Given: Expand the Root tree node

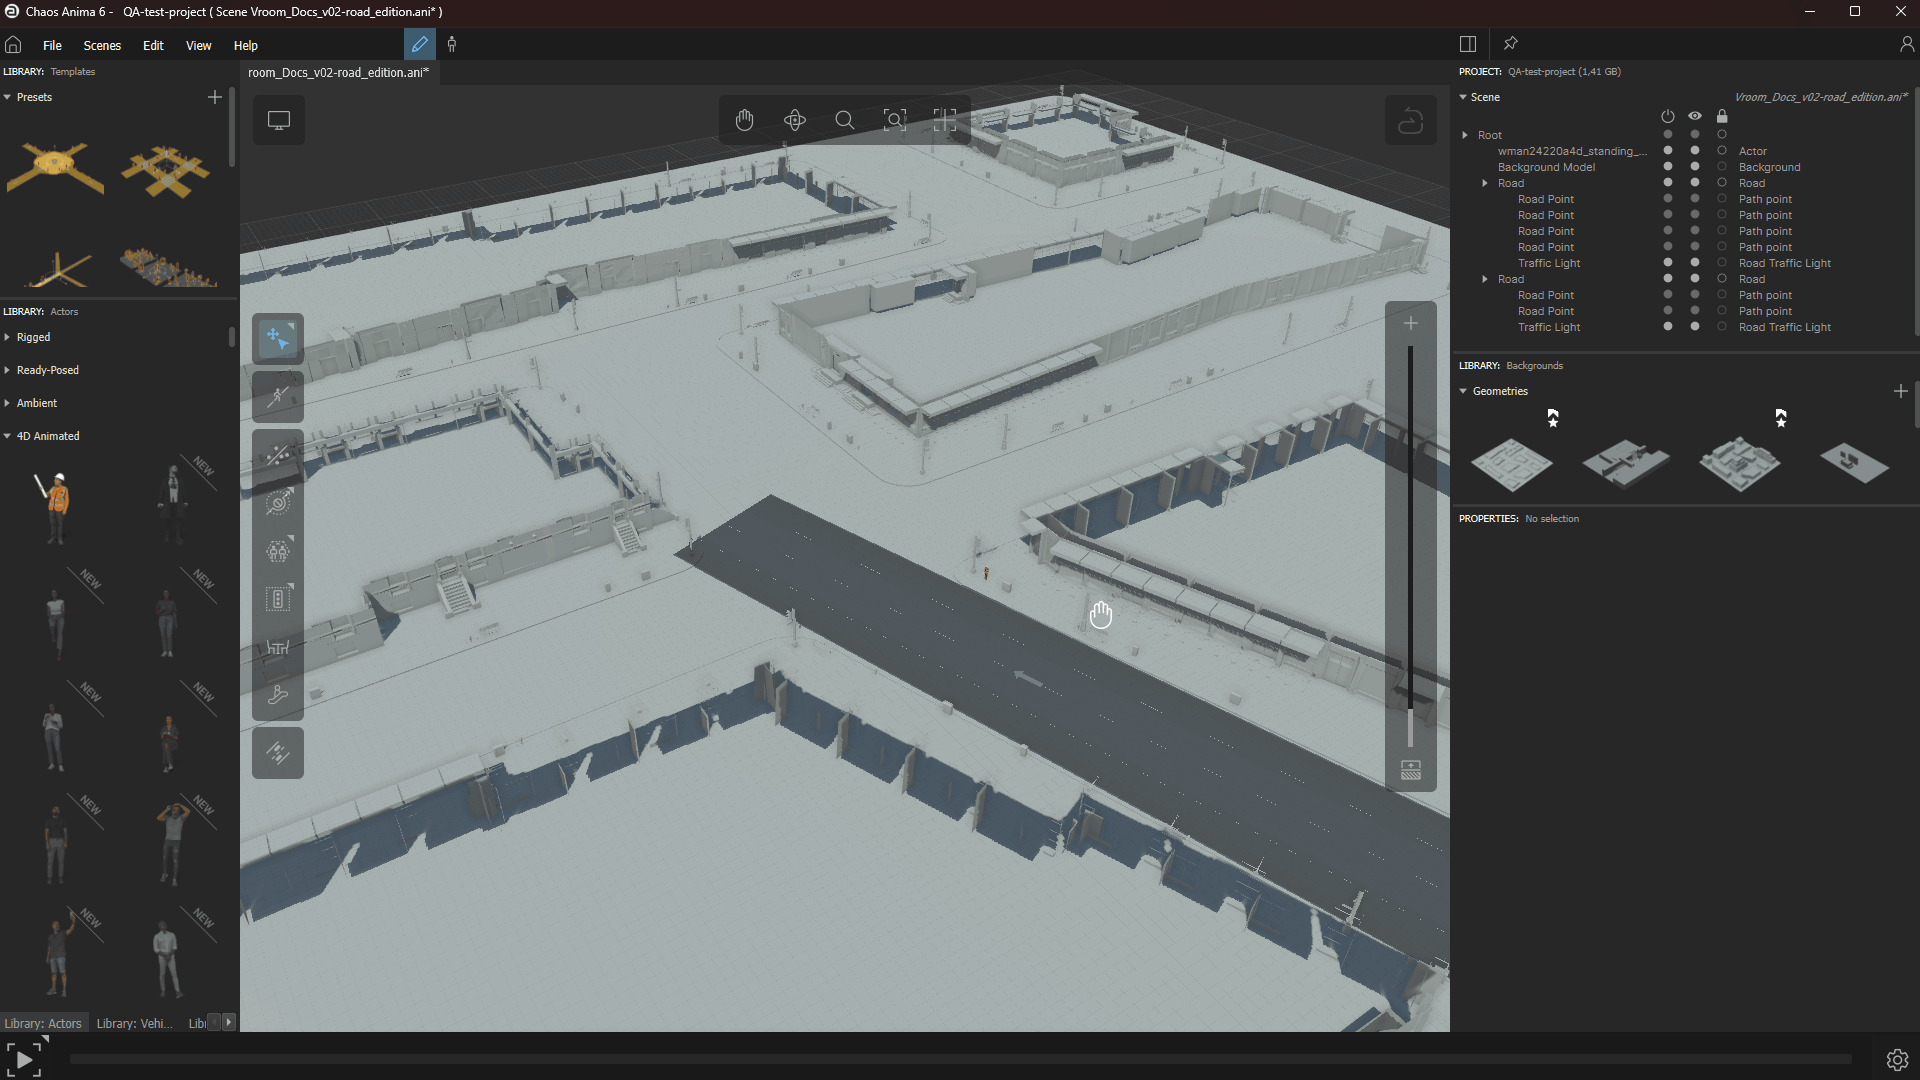Looking at the screenshot, I should pos(1465,135).
